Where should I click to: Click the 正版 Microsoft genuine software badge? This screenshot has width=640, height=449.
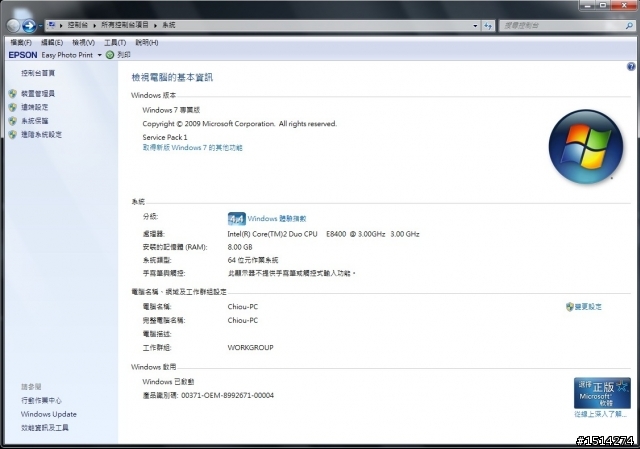tap(602, 393)
